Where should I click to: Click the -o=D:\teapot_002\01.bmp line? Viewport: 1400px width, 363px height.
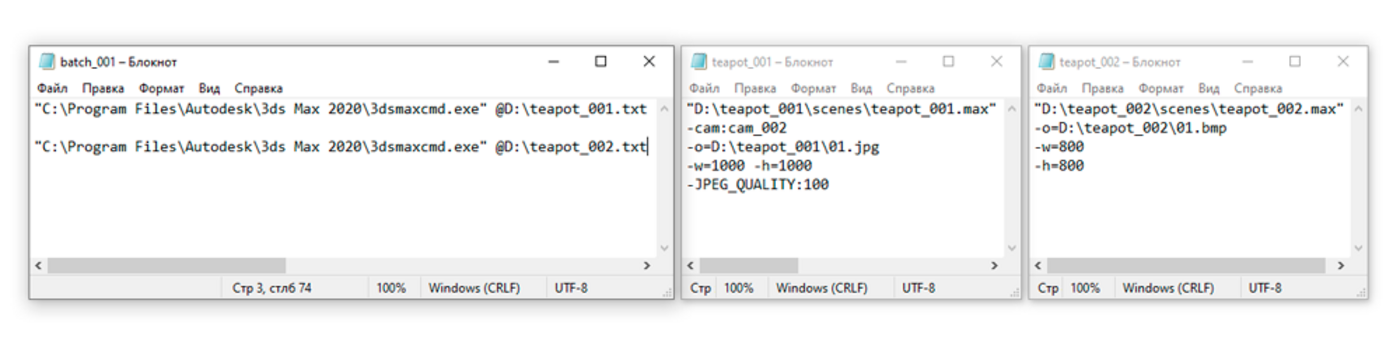tap(1131, 128)
